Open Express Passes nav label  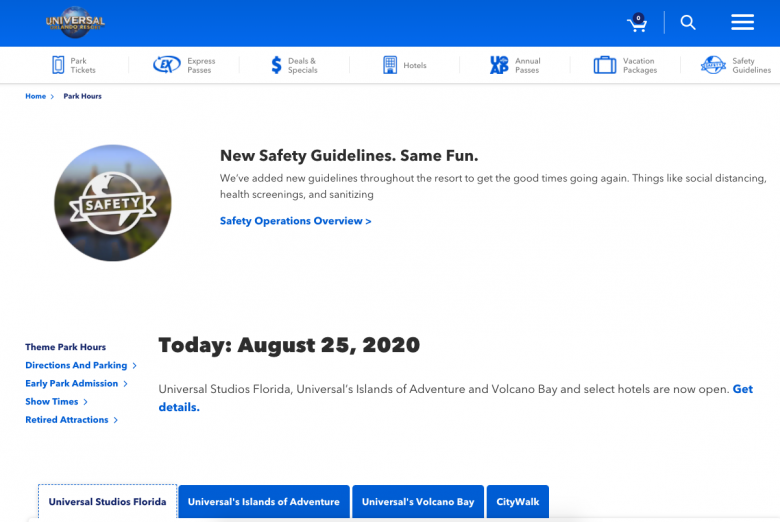tap(201, 65)
